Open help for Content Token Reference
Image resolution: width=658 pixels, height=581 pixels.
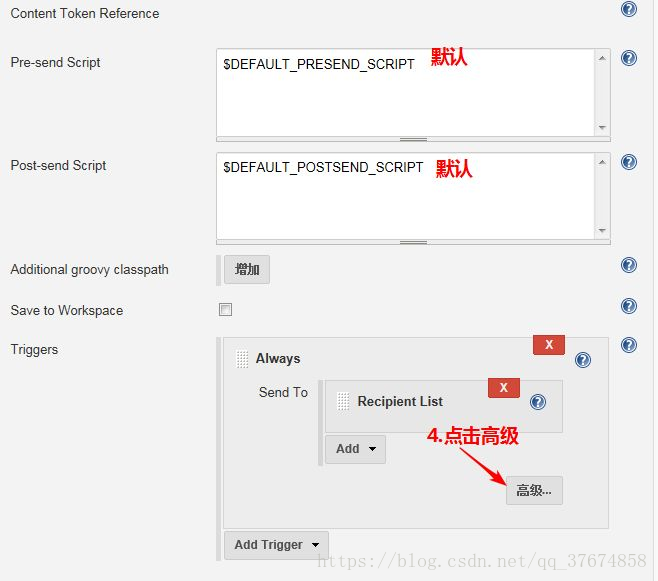point(629,9)
